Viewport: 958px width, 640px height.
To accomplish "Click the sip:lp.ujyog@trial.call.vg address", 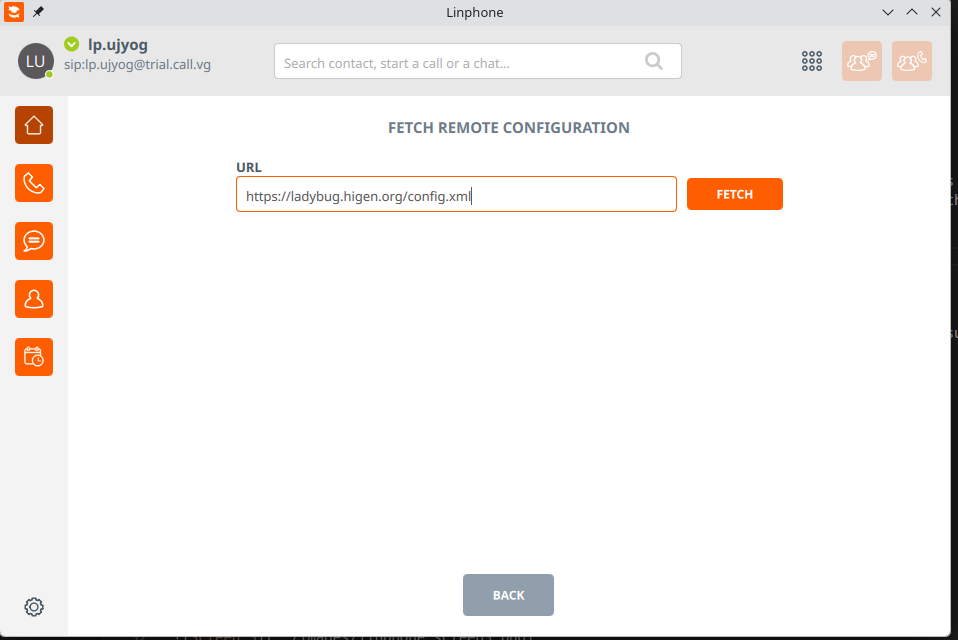I will 137,65.
